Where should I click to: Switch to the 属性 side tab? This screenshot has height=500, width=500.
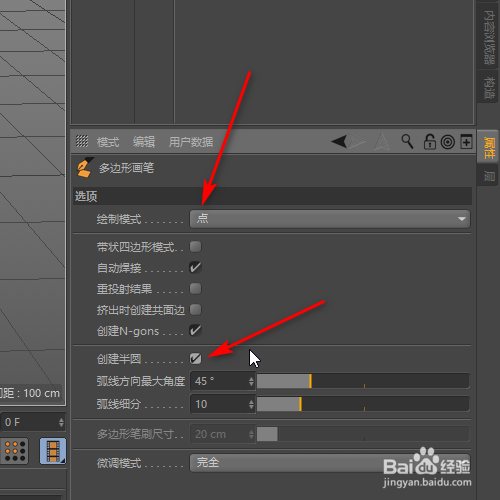[489, 147]
